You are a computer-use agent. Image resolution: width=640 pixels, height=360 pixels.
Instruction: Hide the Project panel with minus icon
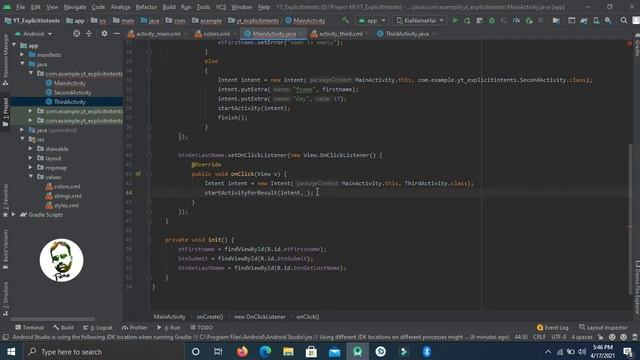116,34
